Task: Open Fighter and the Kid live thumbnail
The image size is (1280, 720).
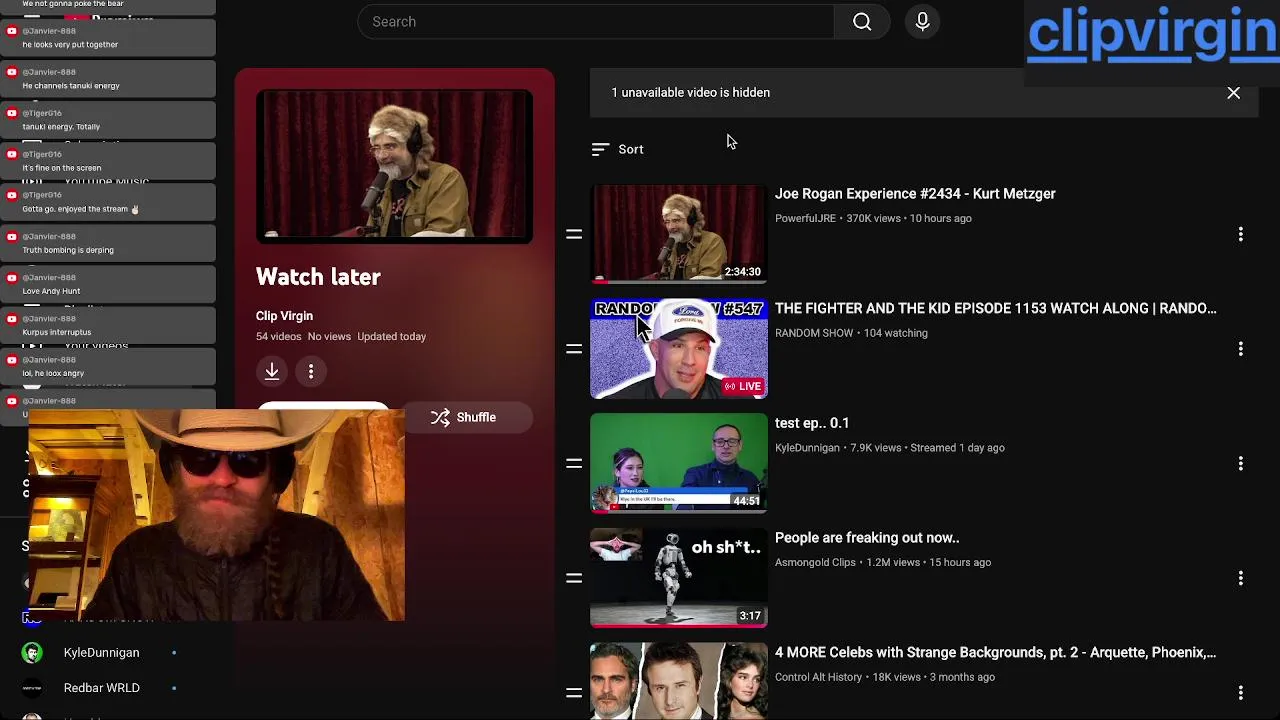Action: coord(678,348)
